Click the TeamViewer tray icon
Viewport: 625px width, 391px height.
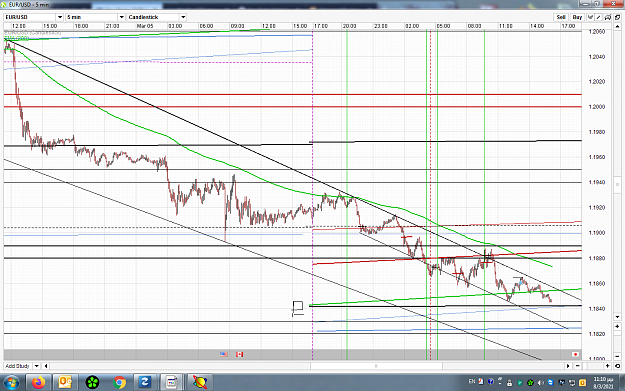(x=551, y=383)
